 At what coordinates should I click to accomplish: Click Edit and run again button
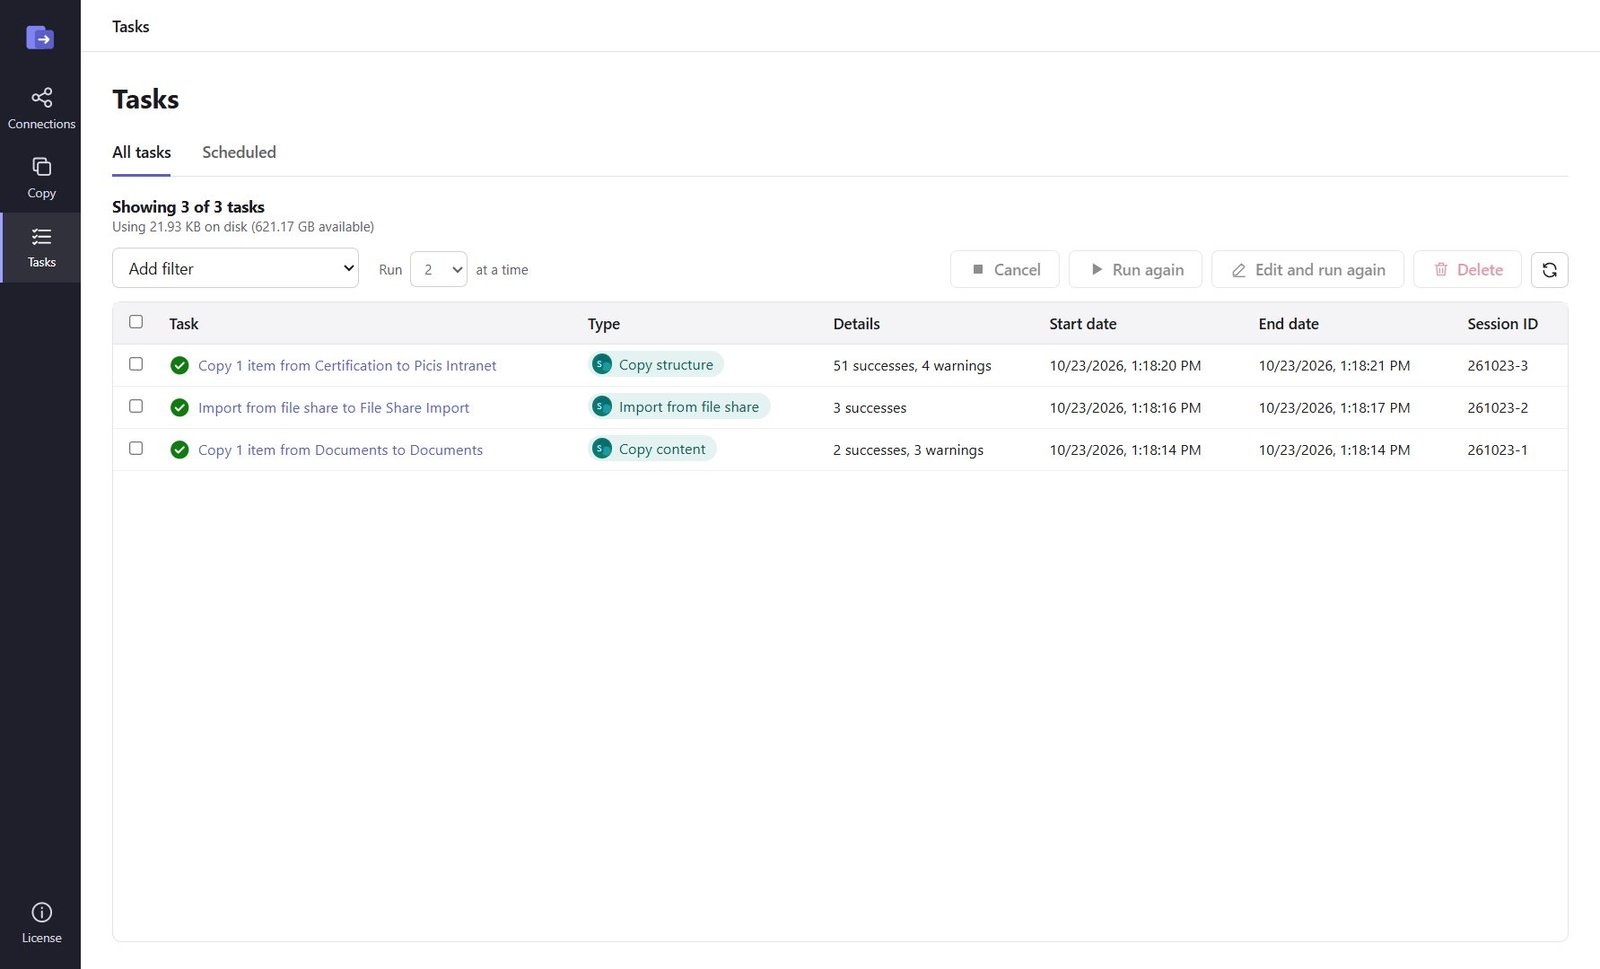1308,270
